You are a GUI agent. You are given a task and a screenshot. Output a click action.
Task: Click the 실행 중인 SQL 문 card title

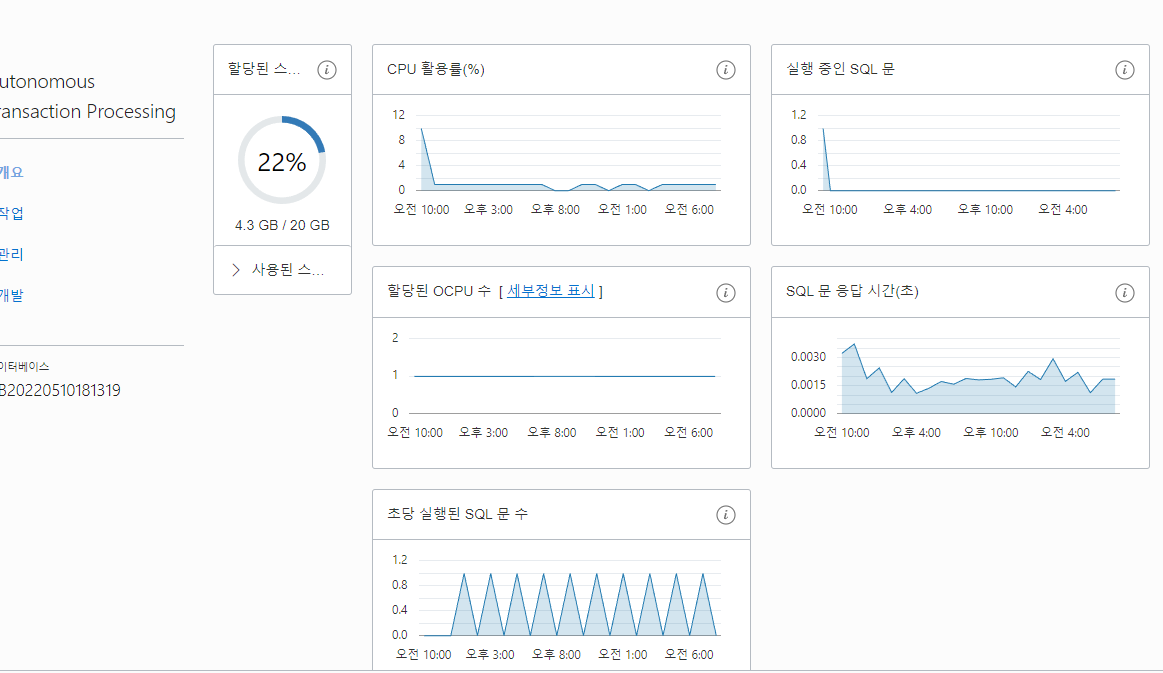(x=840, y=69)
